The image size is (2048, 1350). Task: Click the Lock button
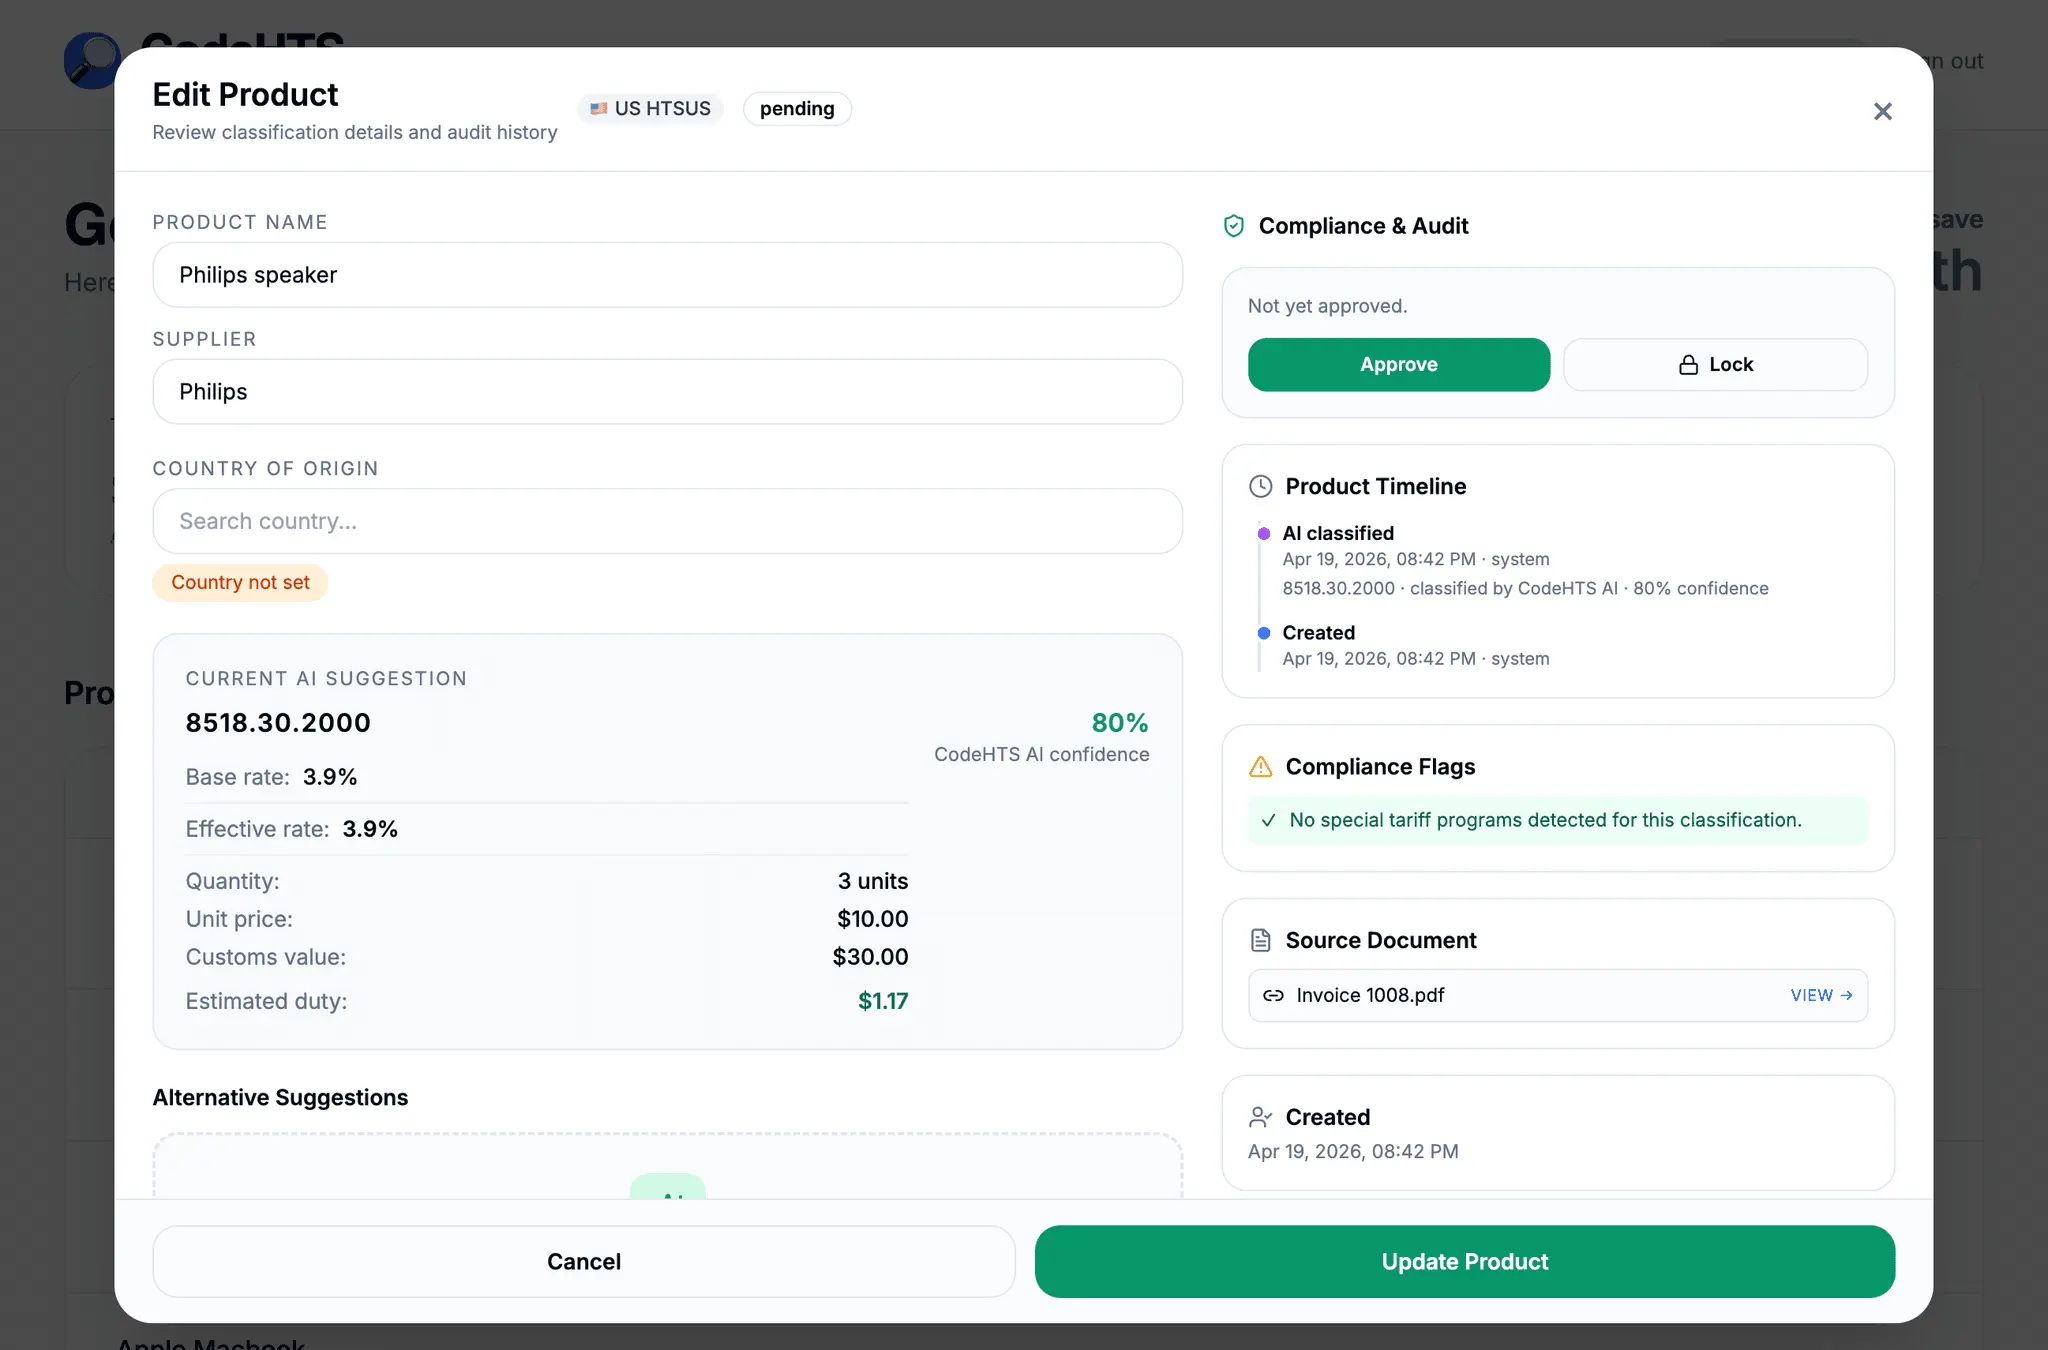1715,365
